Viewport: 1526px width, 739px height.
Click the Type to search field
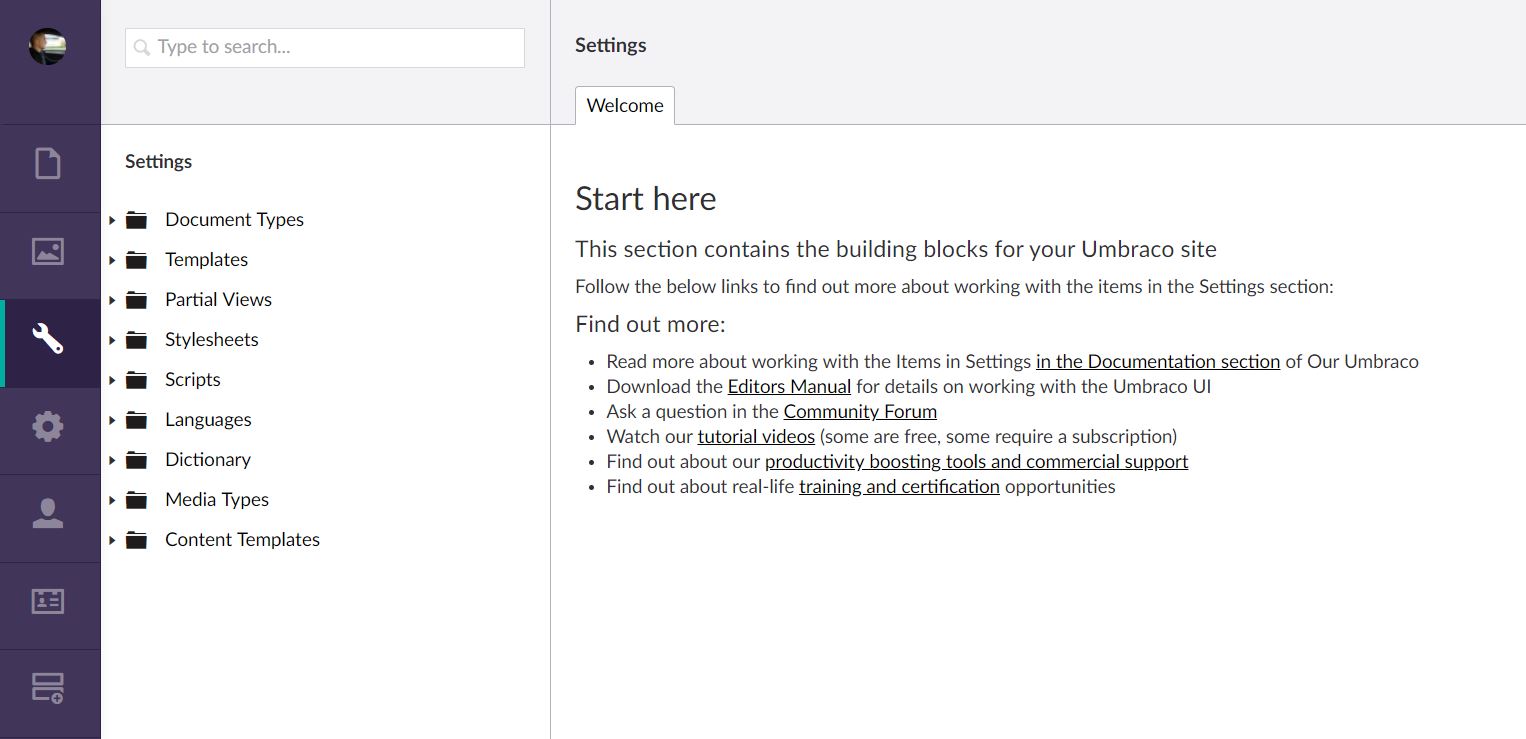pos(325,48)
